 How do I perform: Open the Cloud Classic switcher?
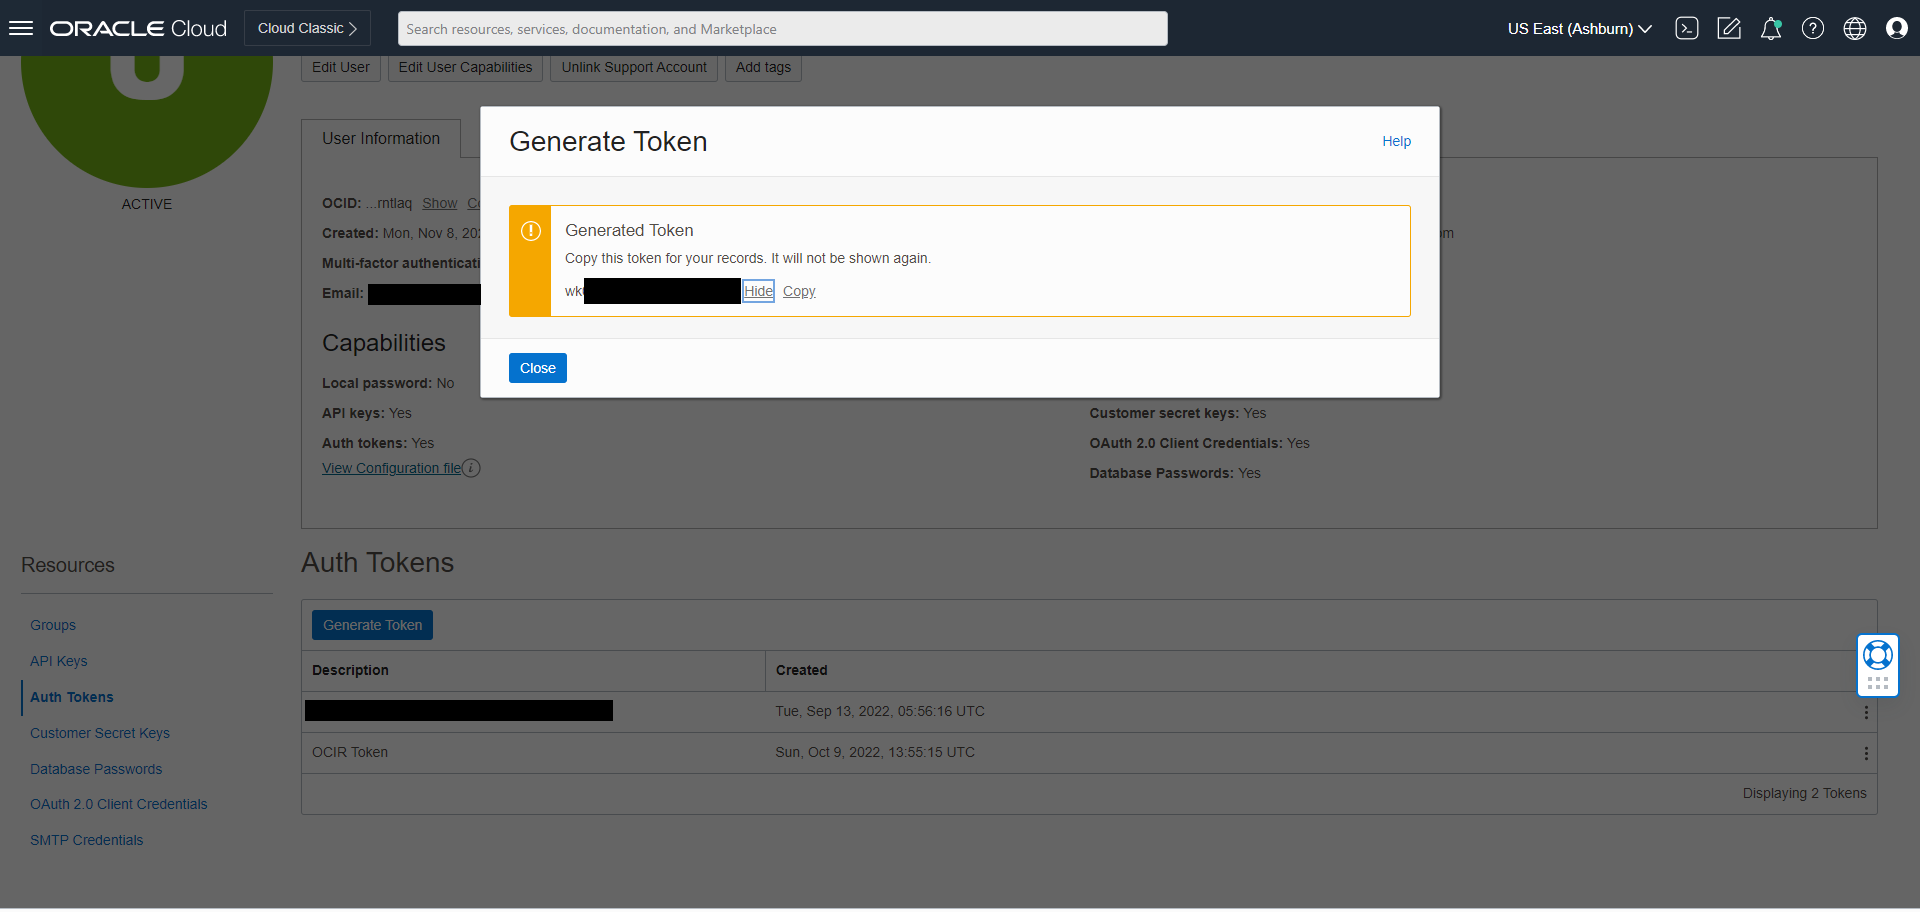click(x=307, y=28)
